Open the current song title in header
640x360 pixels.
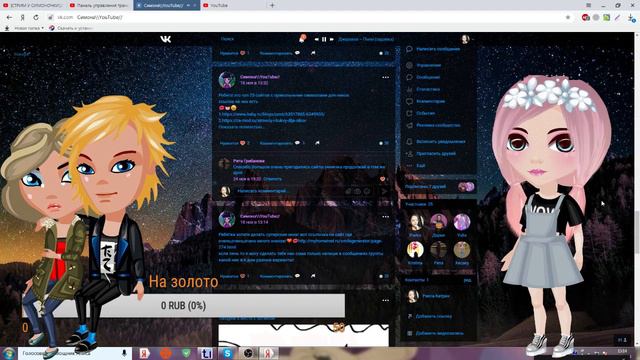coord(366,40)
